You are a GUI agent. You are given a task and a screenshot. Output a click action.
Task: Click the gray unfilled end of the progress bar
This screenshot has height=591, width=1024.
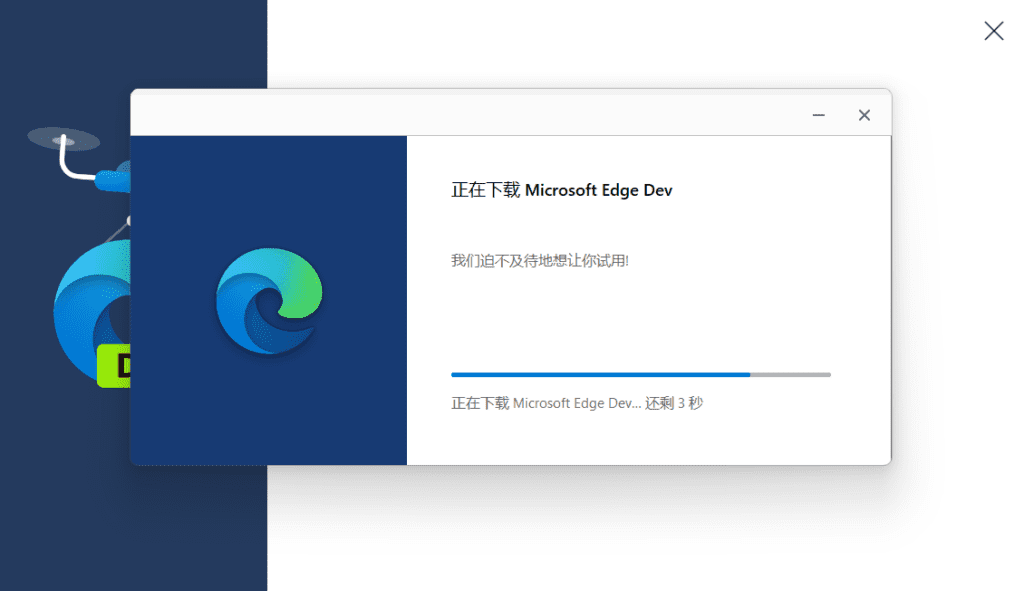tap(790, 375)
